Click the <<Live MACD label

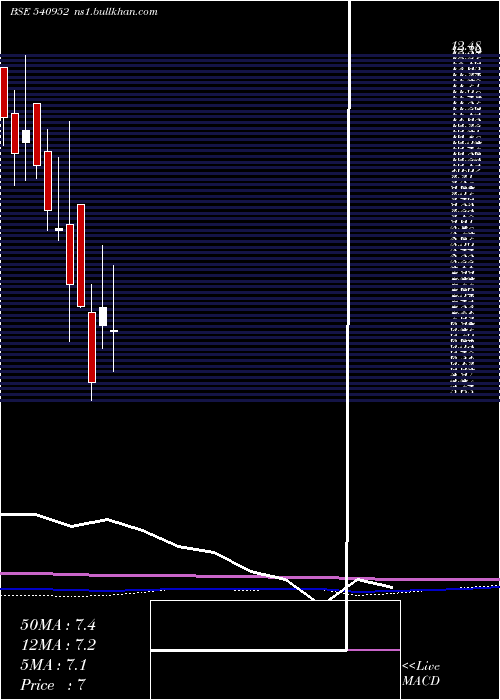click(421, 674)
